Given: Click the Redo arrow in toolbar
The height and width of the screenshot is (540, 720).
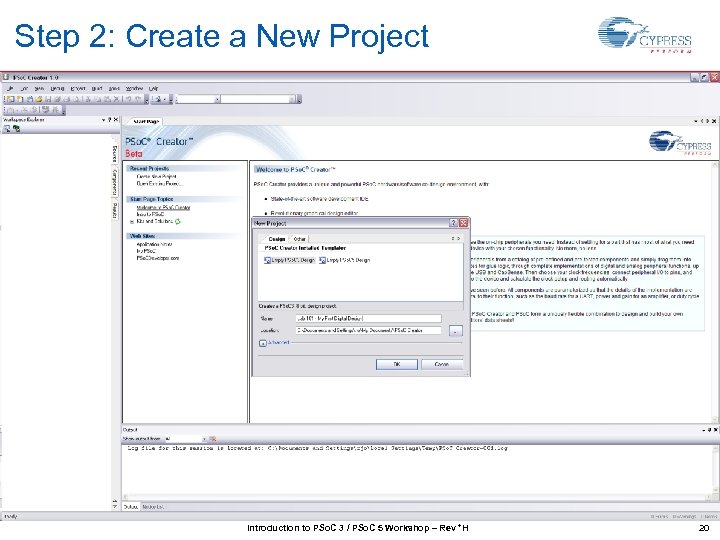Looking at the screenshot, I should [137, 99].
